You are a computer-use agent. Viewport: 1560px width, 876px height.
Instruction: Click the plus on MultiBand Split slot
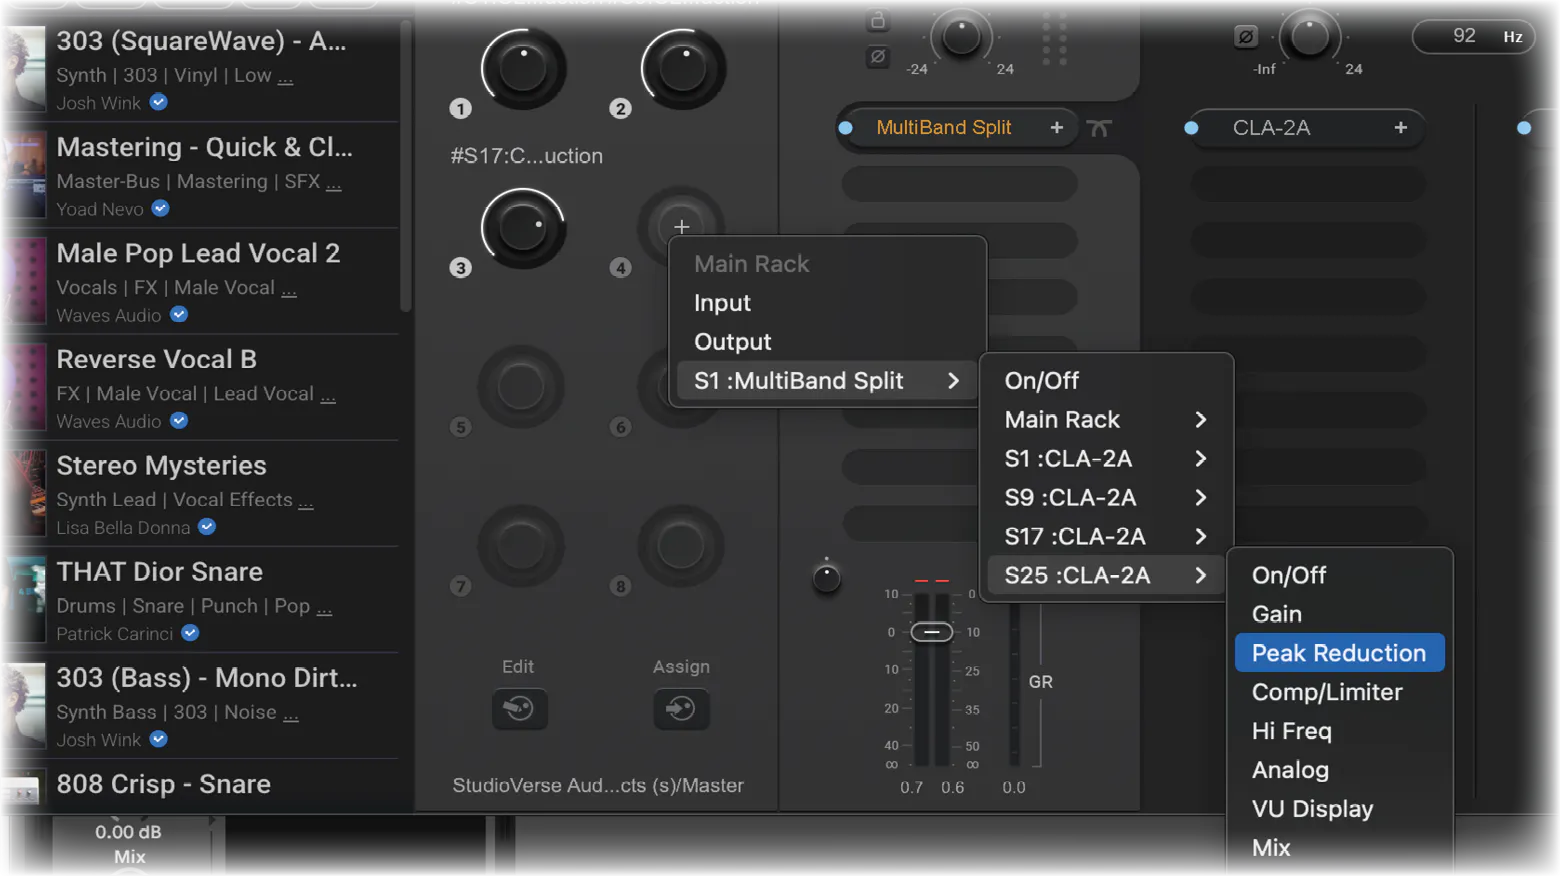(x=1056, y=128)
